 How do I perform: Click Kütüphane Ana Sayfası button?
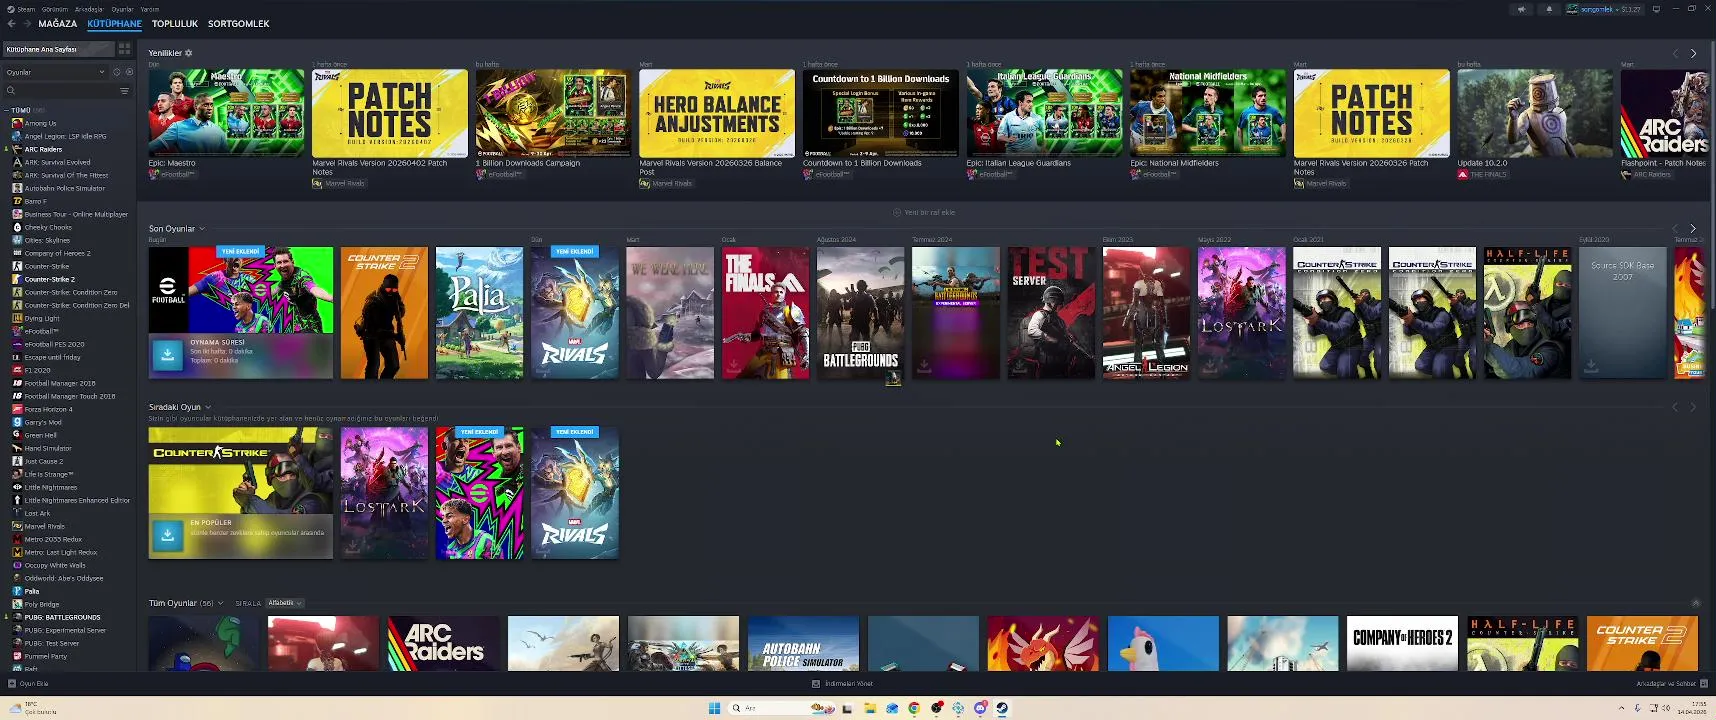pos(57,49)
